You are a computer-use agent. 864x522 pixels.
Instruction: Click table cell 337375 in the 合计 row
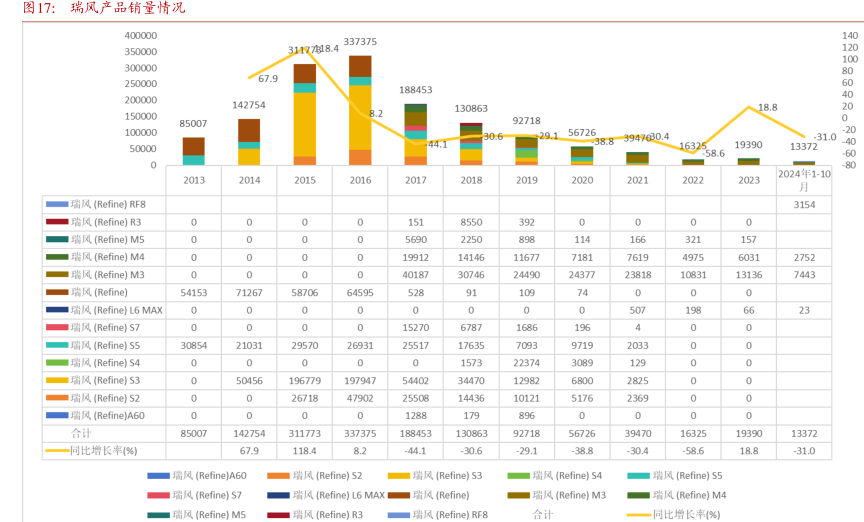360,433
